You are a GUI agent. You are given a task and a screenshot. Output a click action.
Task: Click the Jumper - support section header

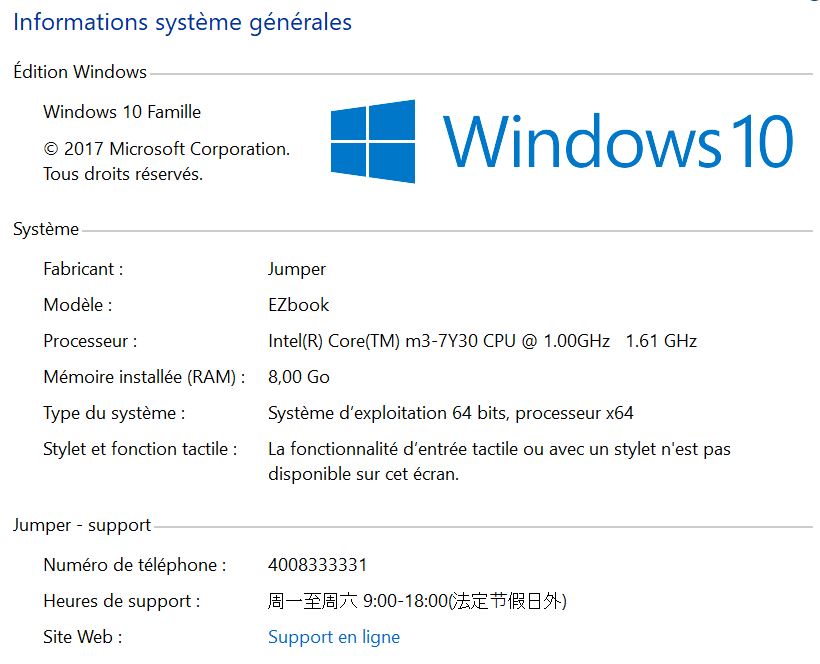pos(82,525)
